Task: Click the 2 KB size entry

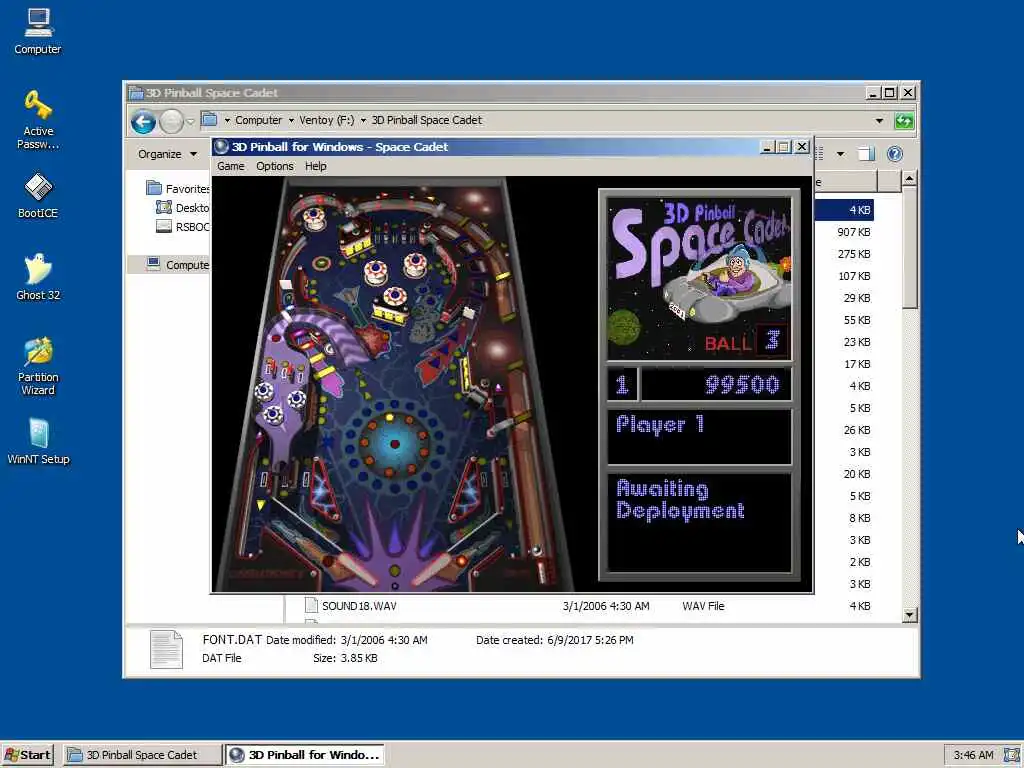Action: (859, 562)
